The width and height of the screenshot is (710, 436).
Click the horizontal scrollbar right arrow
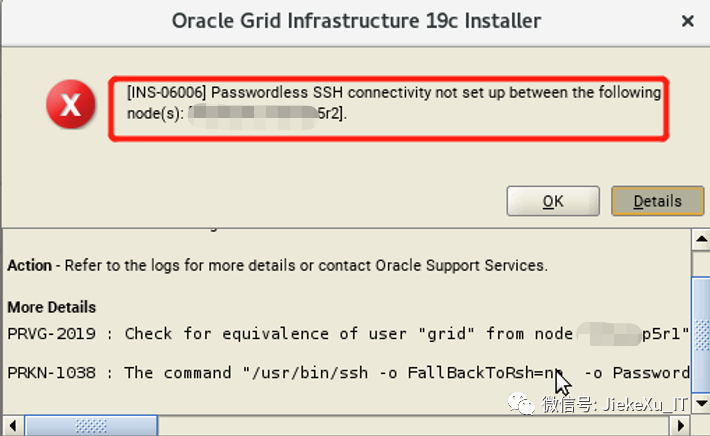[x=682, y=427]
